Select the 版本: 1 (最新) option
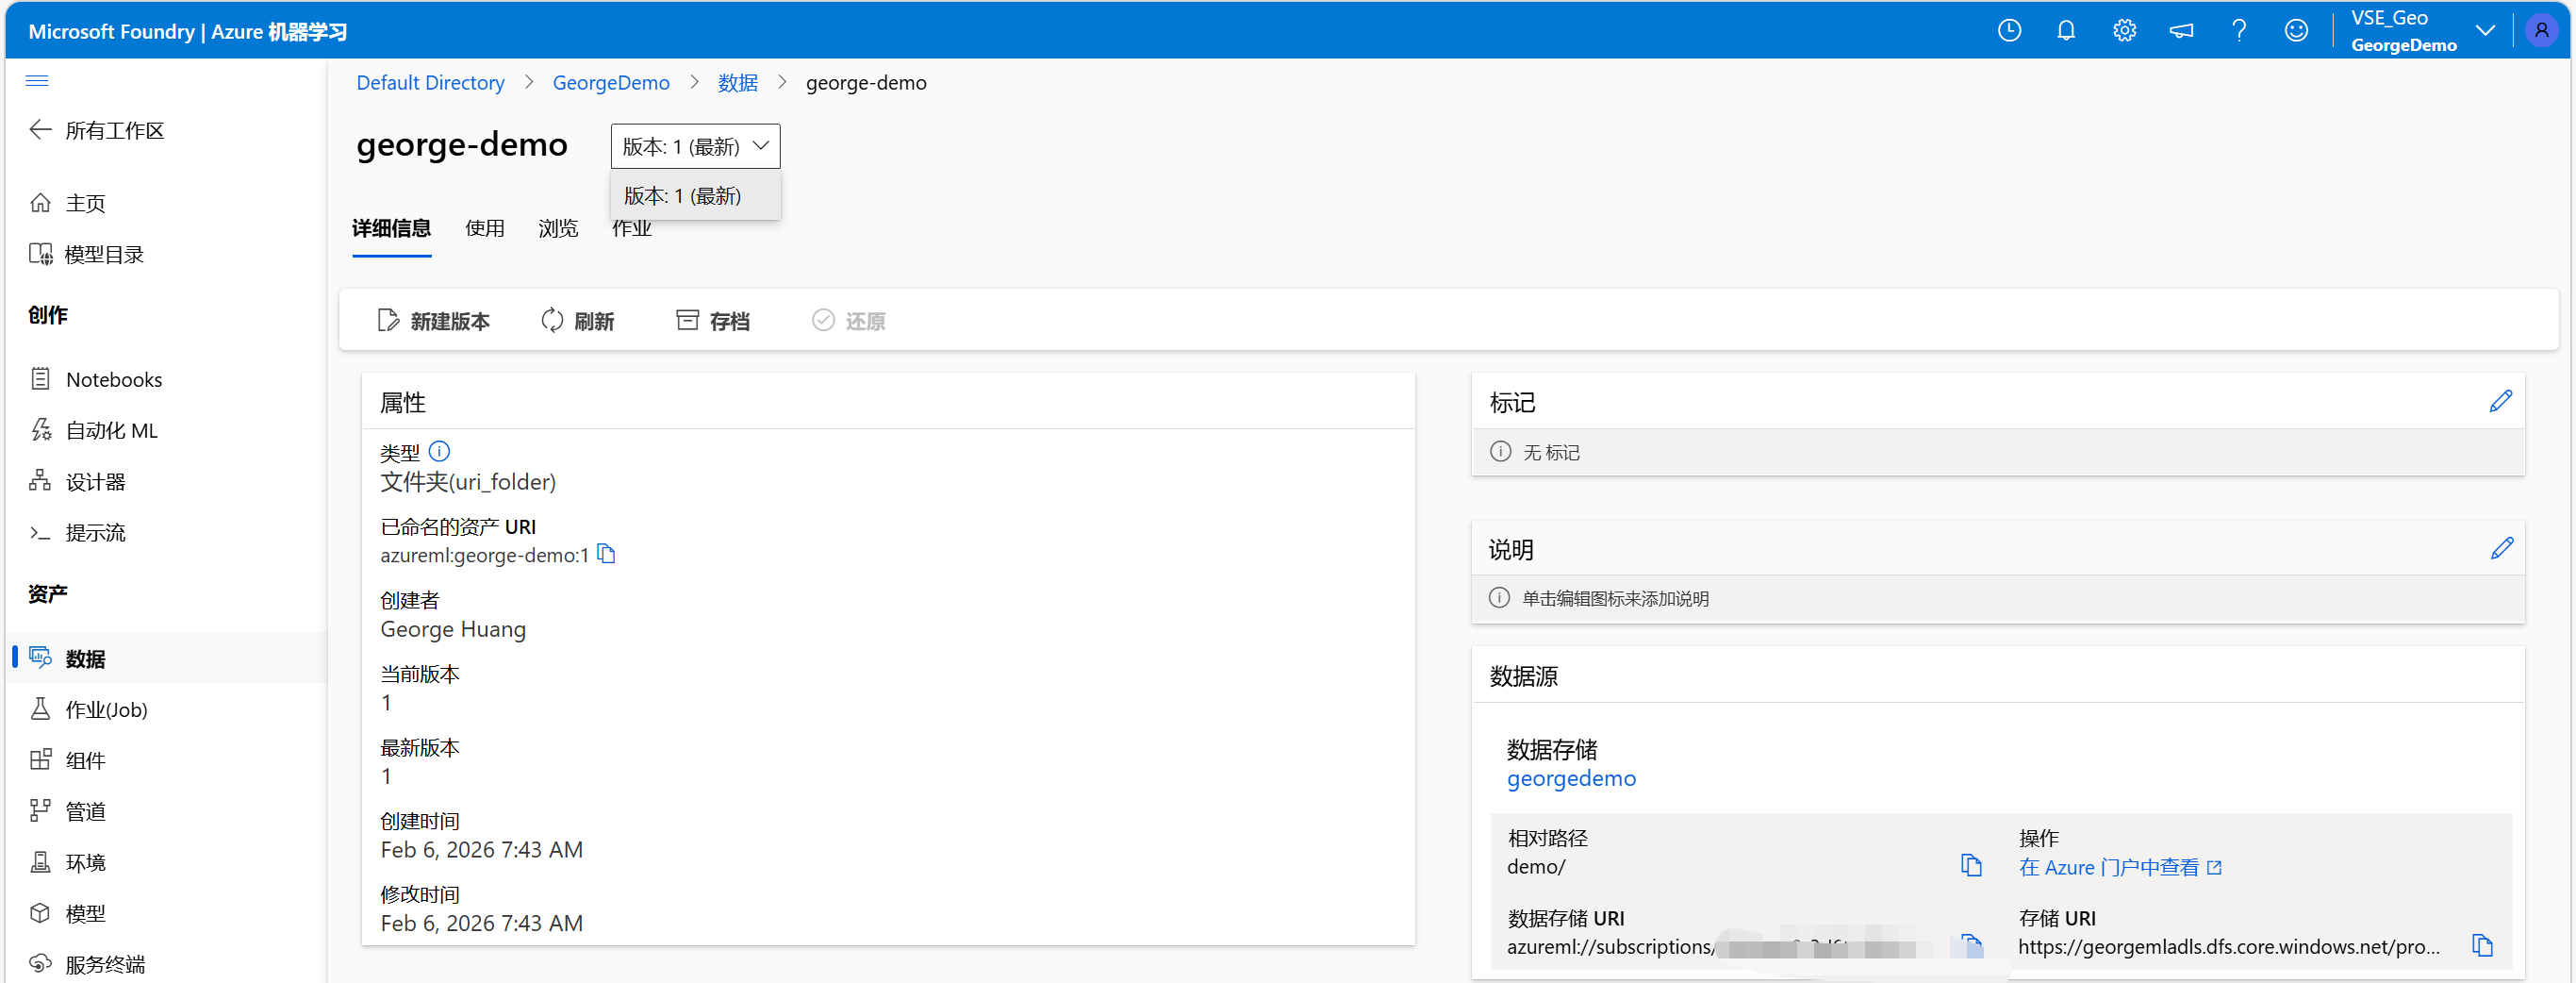This screenshot has height=983, width=2576. click(681, 195)
